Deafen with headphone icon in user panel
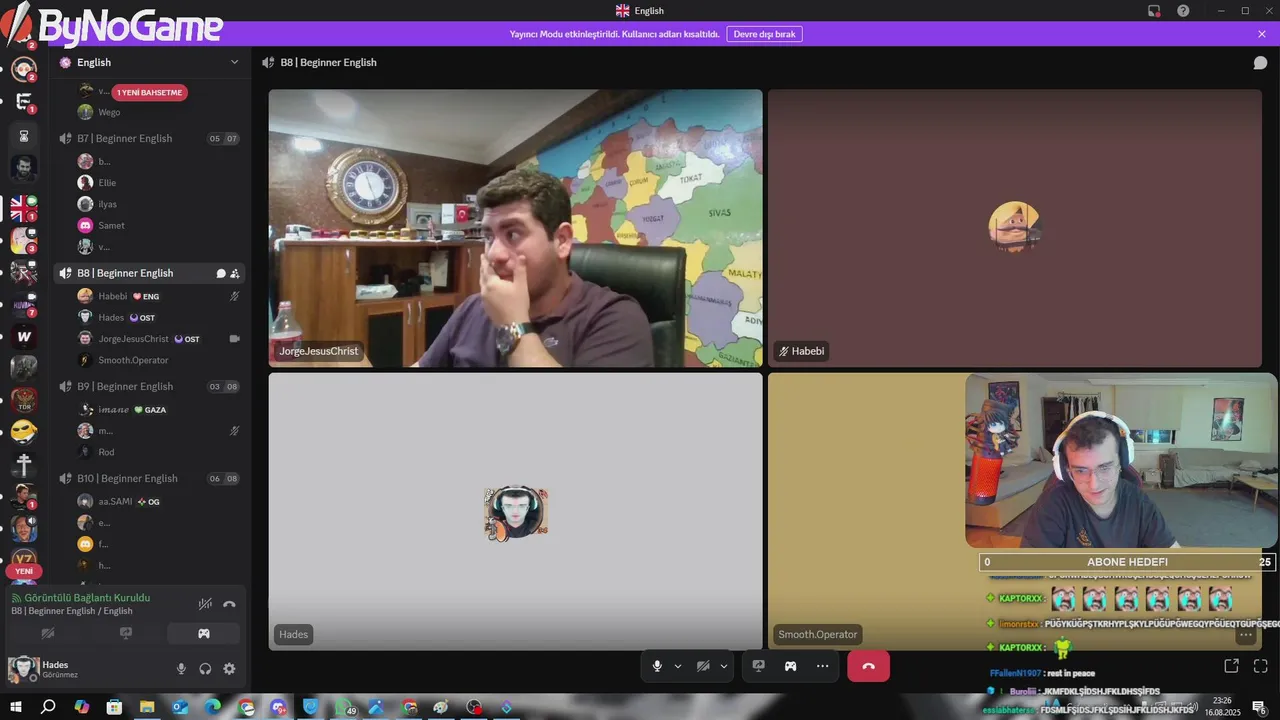Viewport: 1280px width, 720px height. 205,669
